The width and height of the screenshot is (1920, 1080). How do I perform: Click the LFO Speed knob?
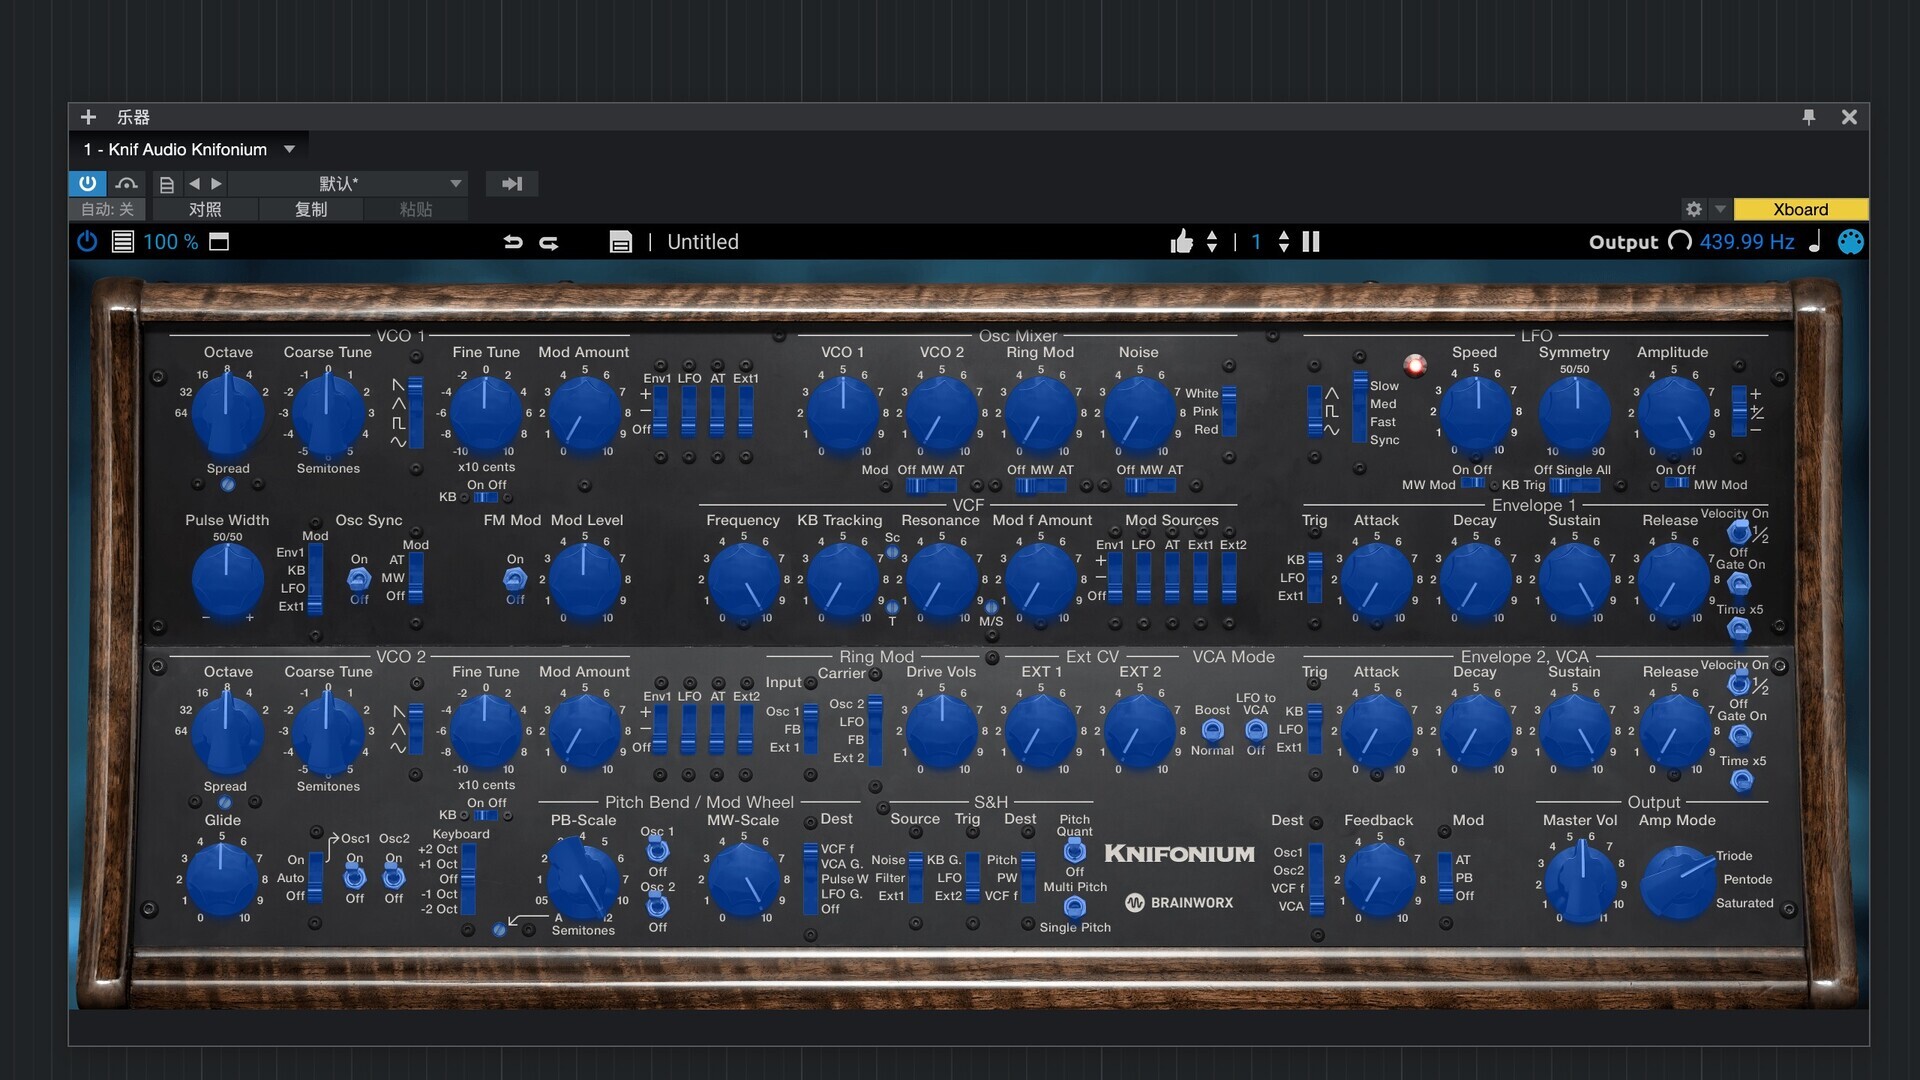click(1474, 412)
